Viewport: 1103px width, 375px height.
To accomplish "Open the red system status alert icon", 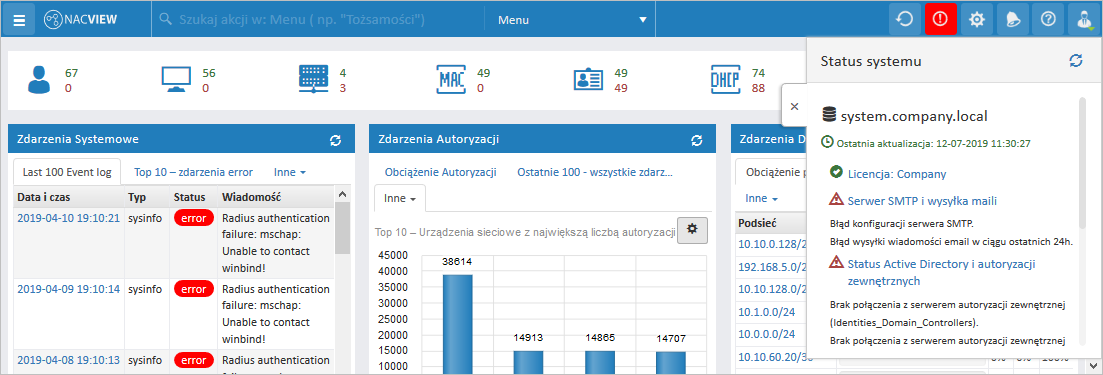I will [x=941, y=20].
